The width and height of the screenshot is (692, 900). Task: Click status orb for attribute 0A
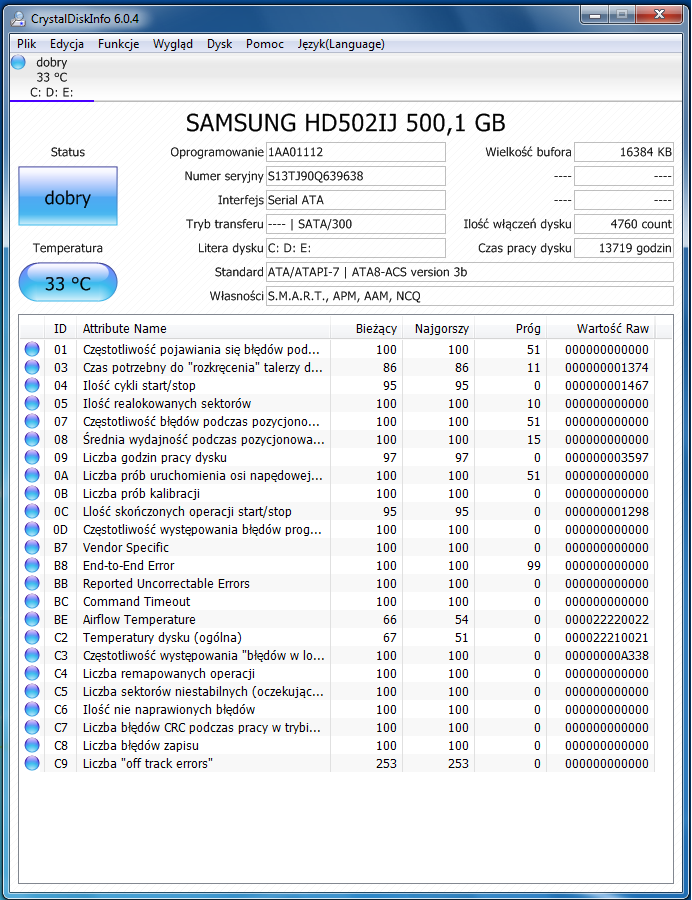coord(32,475)
